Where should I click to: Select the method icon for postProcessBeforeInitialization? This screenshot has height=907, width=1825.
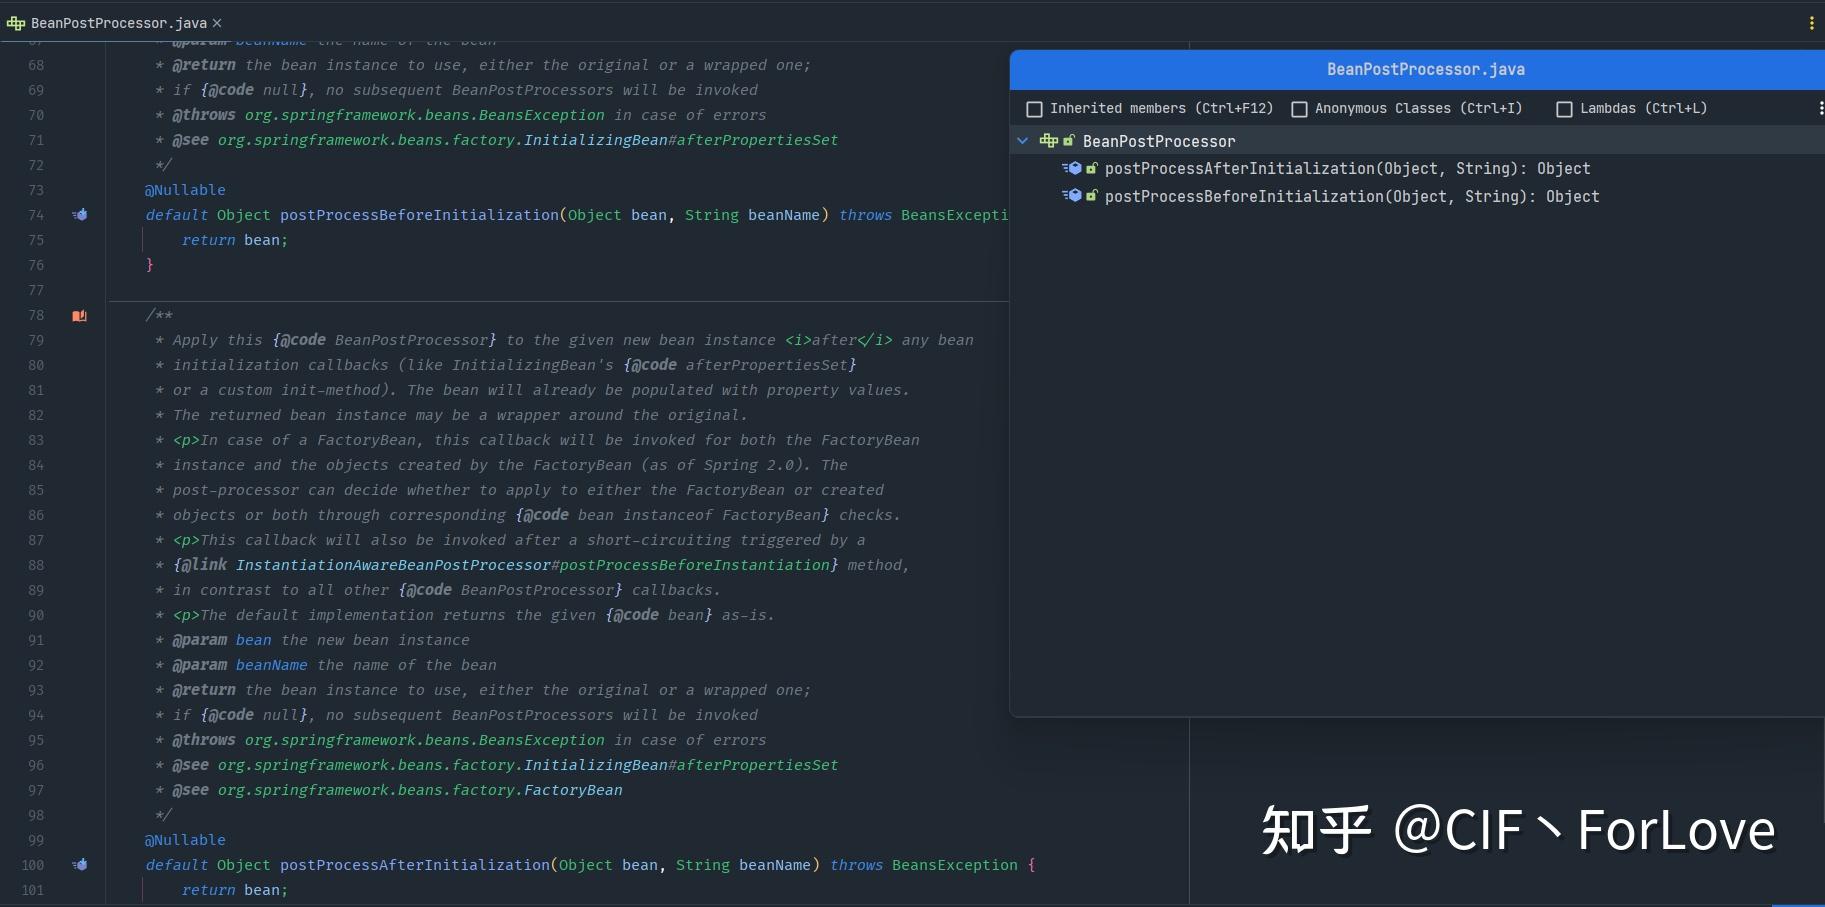coord(1077,196)
